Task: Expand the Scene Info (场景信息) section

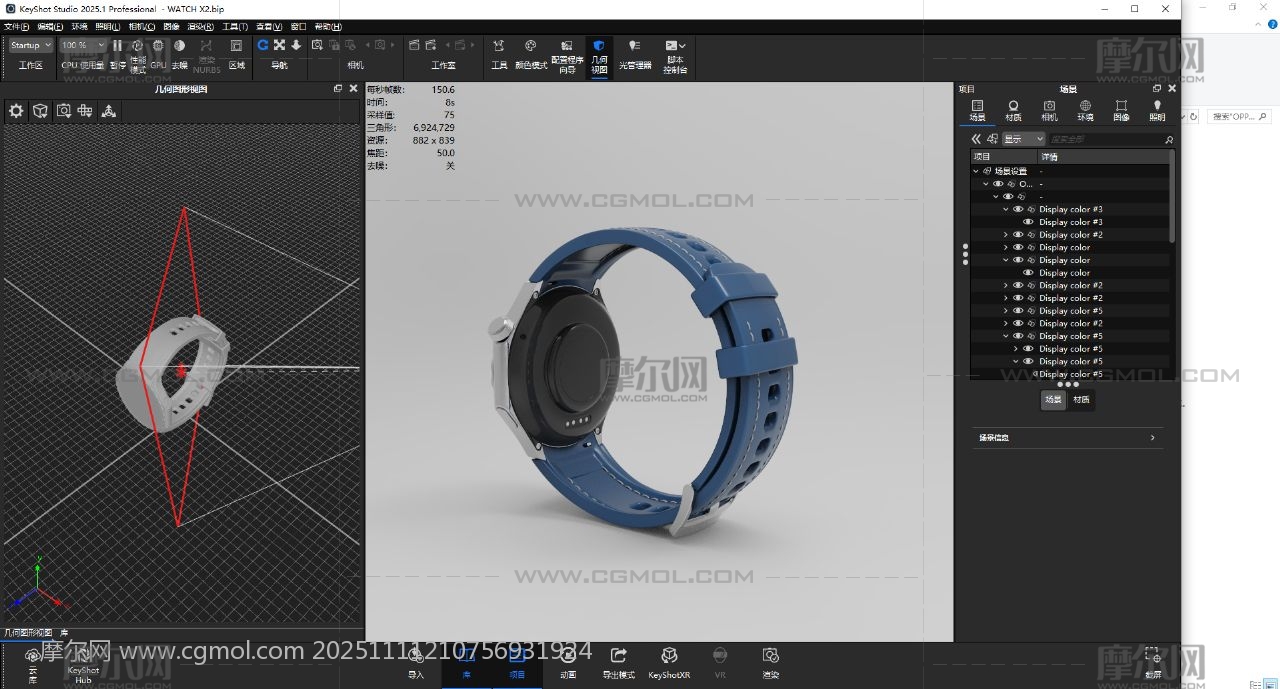Action: 1066,438
